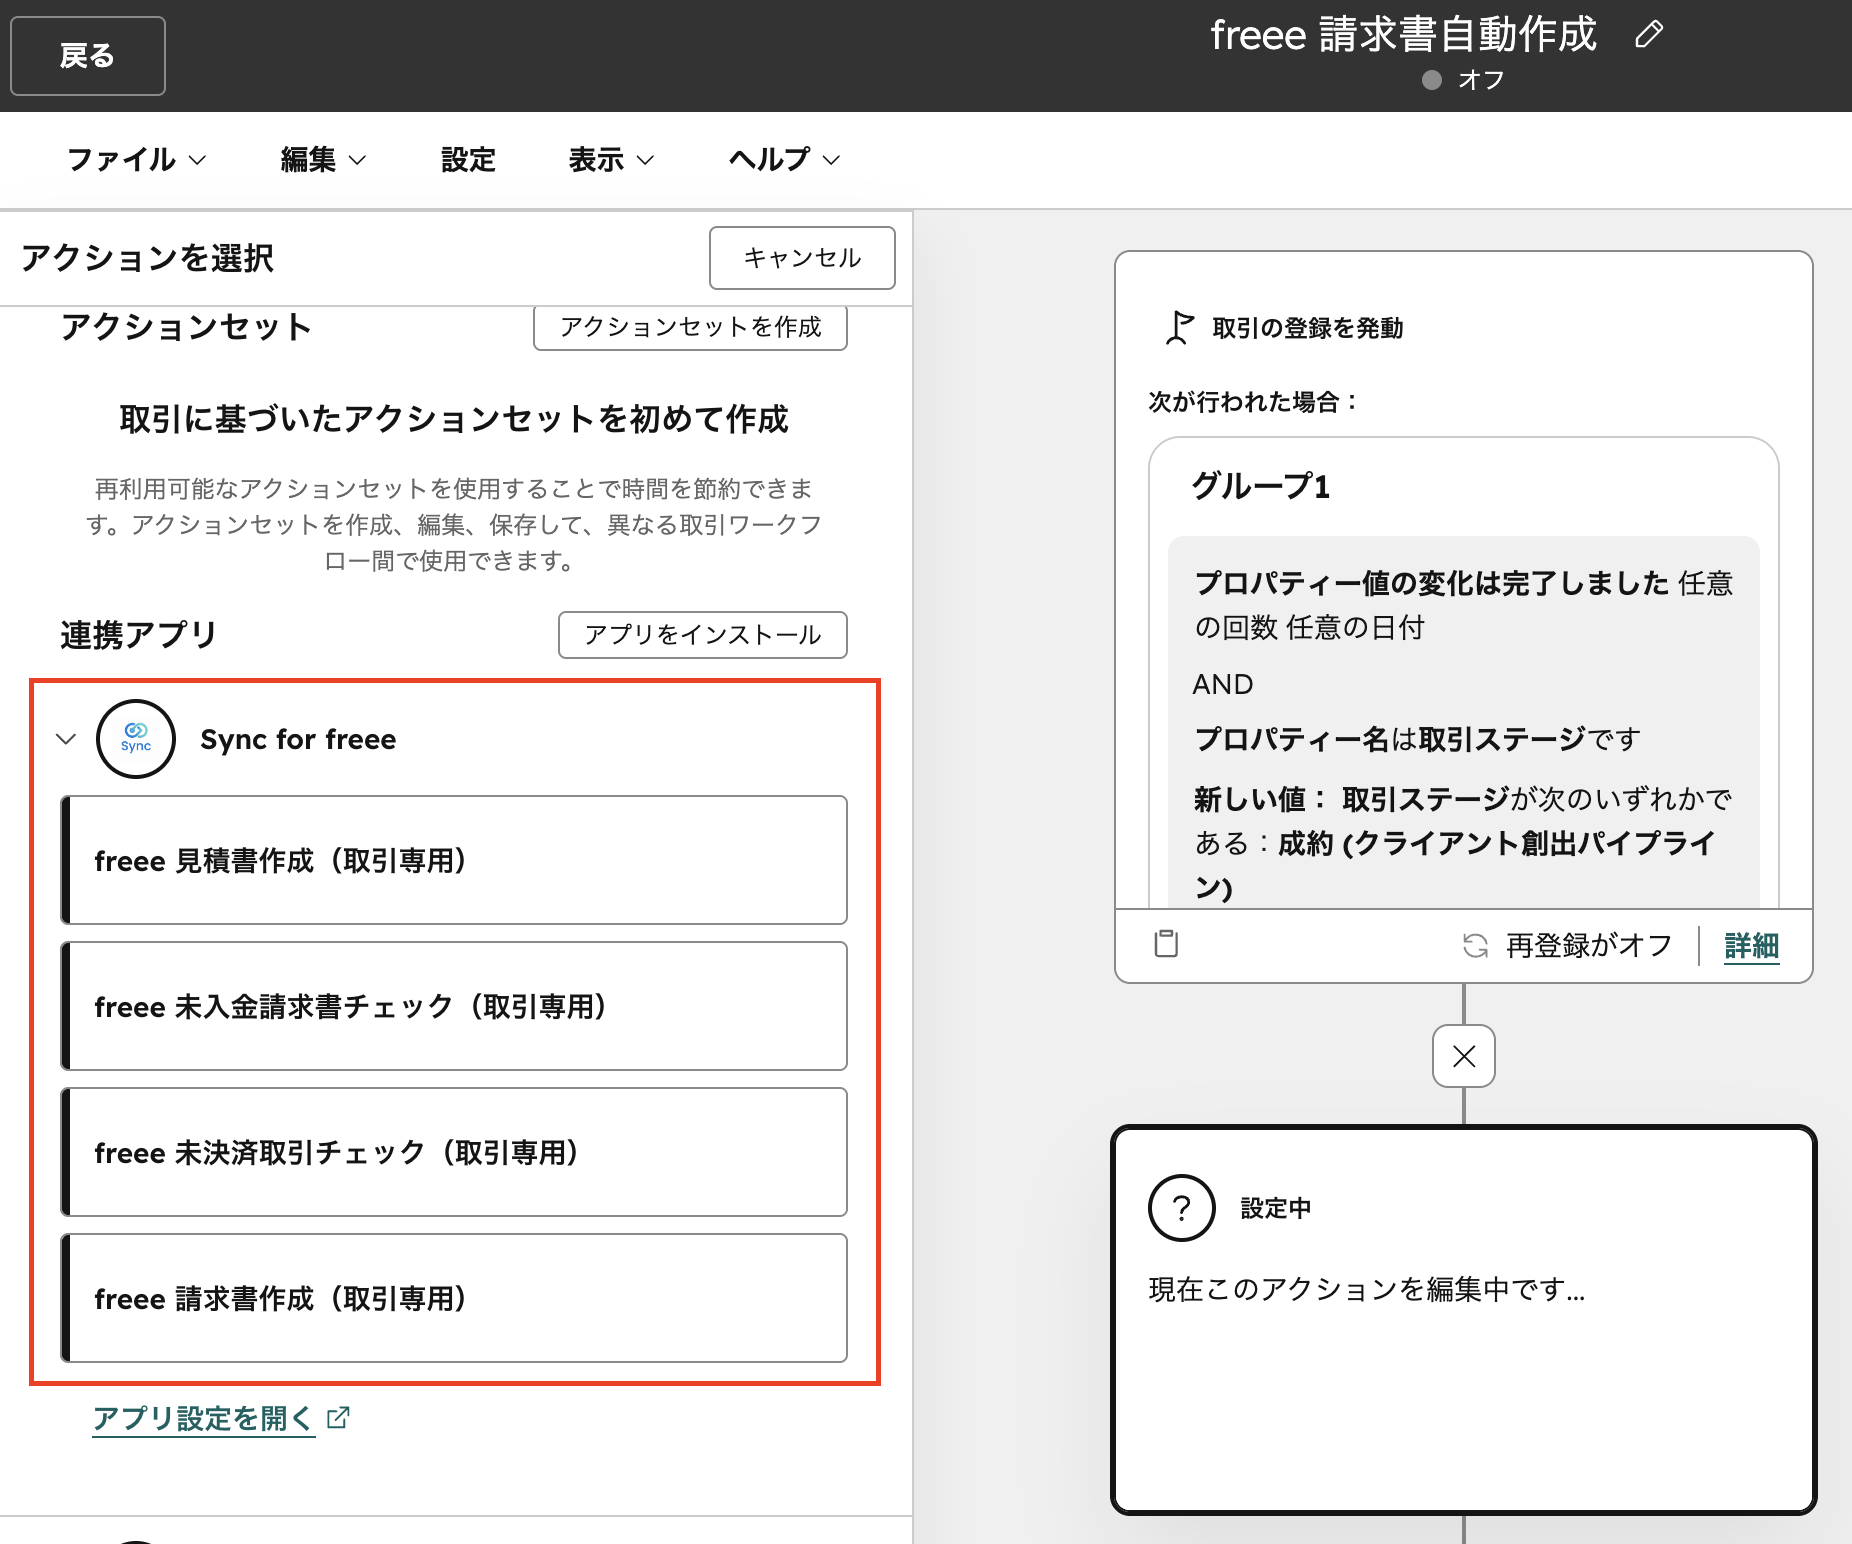Open the アプリ設定を開く link
The width and height of the screenshot is (1852, 1544).
tap(203, 1418)
